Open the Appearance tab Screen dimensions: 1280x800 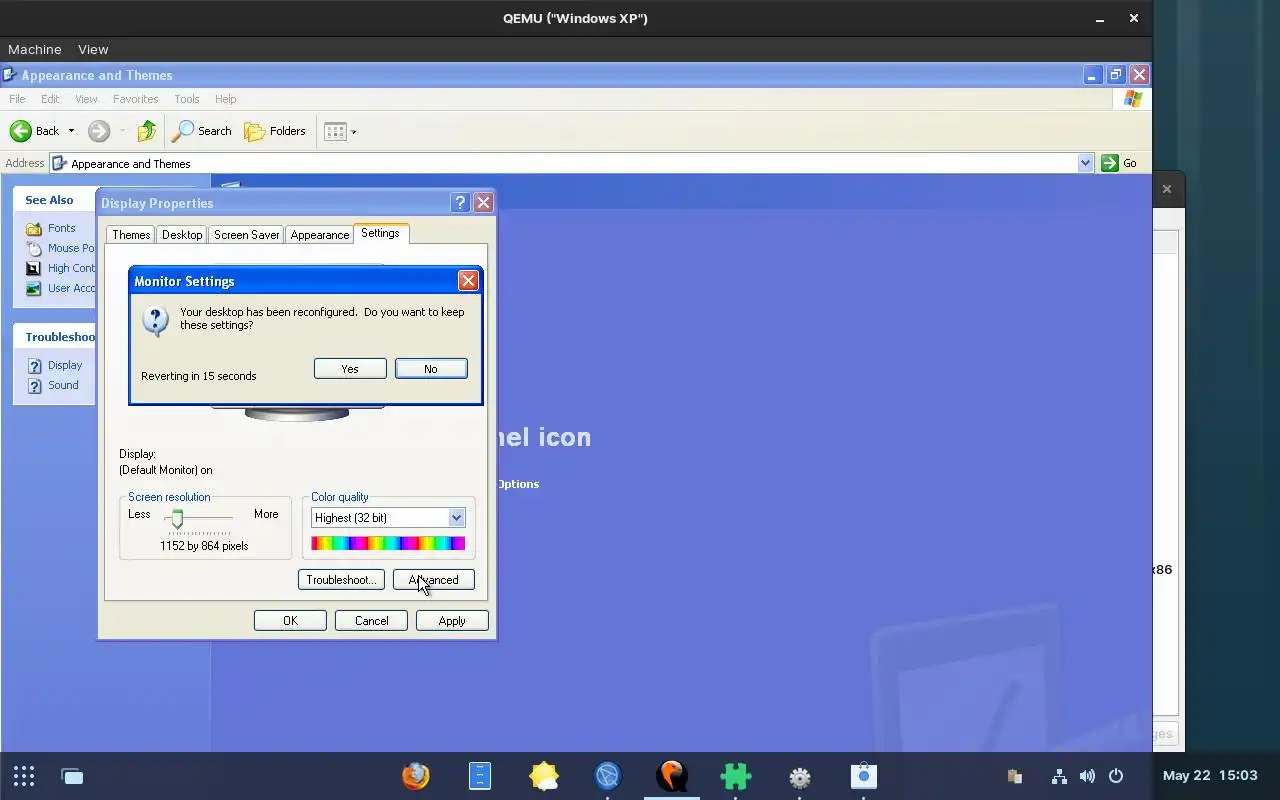320,235
